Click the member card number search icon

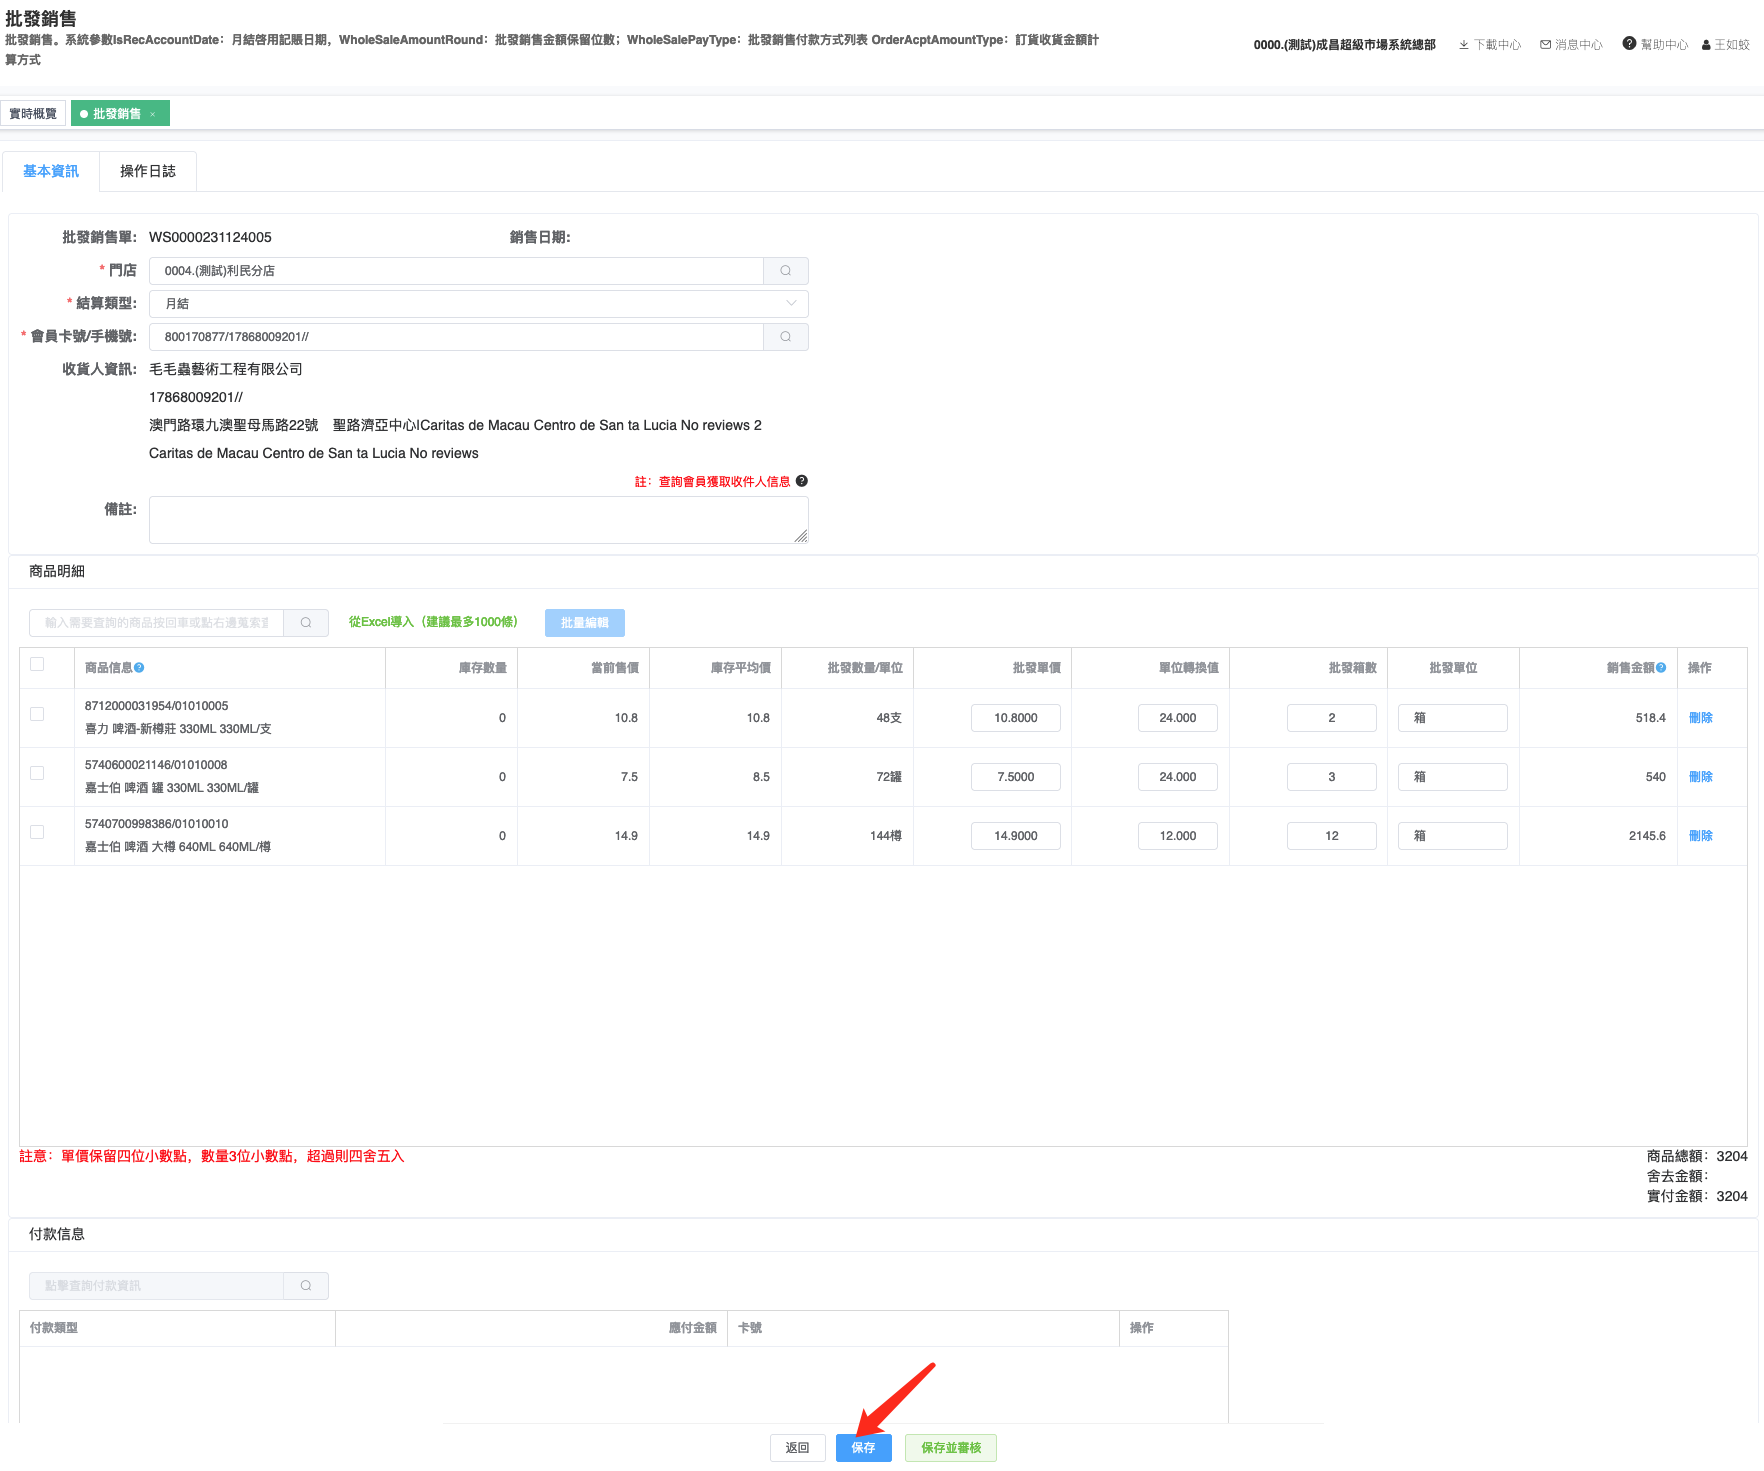tap(785, 337)
